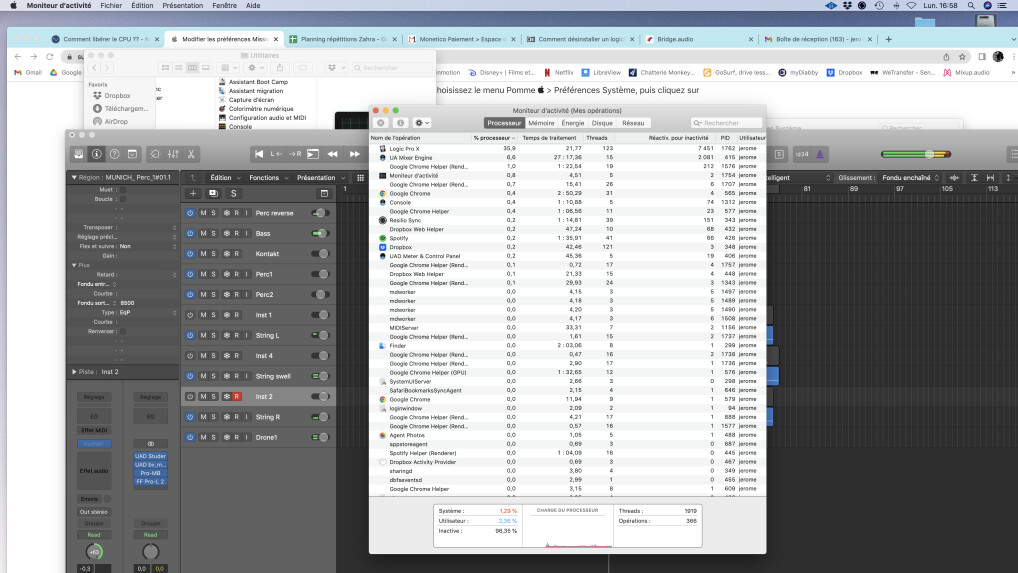Image resolution: width=1018 pixels, height=573 pixels.
Task: Toggle power button on Perc reverse track
Action: [190, 213]
